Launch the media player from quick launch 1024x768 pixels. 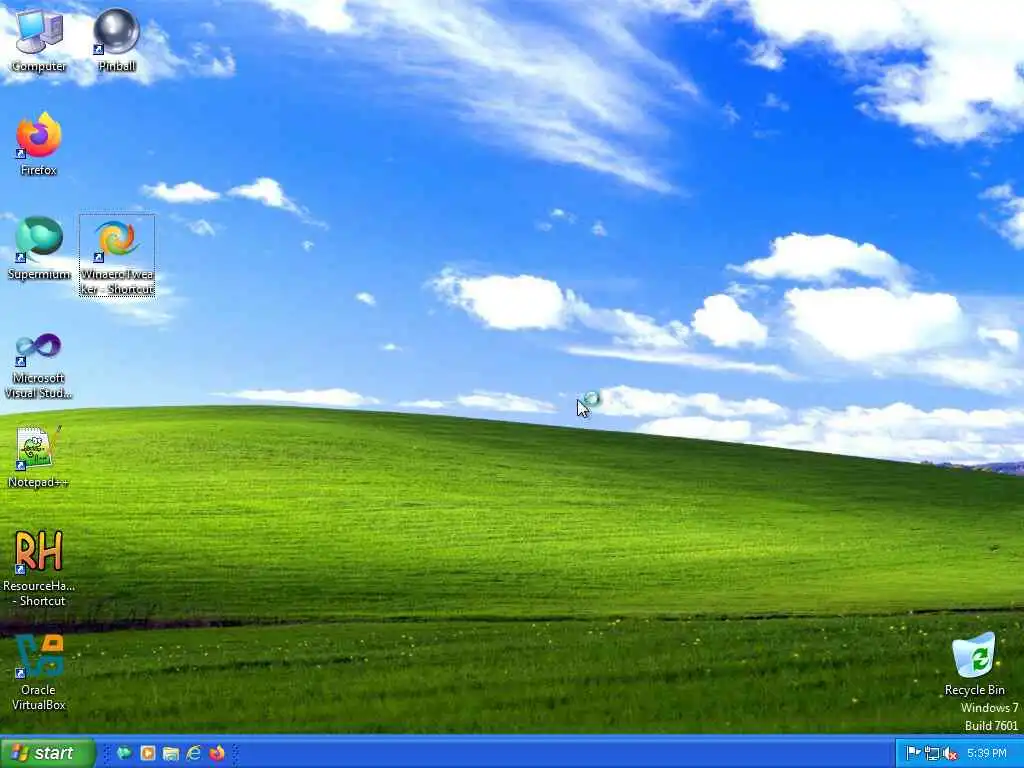(148, 753)
